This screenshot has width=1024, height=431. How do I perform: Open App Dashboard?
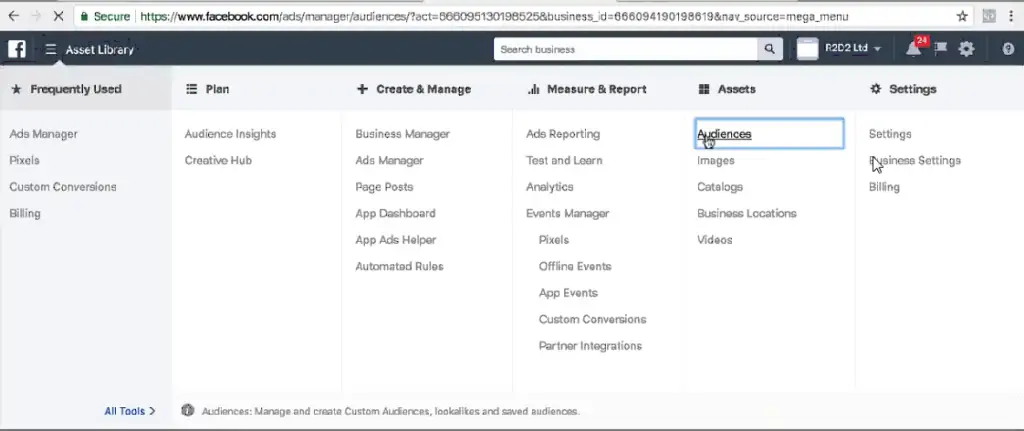395,214
